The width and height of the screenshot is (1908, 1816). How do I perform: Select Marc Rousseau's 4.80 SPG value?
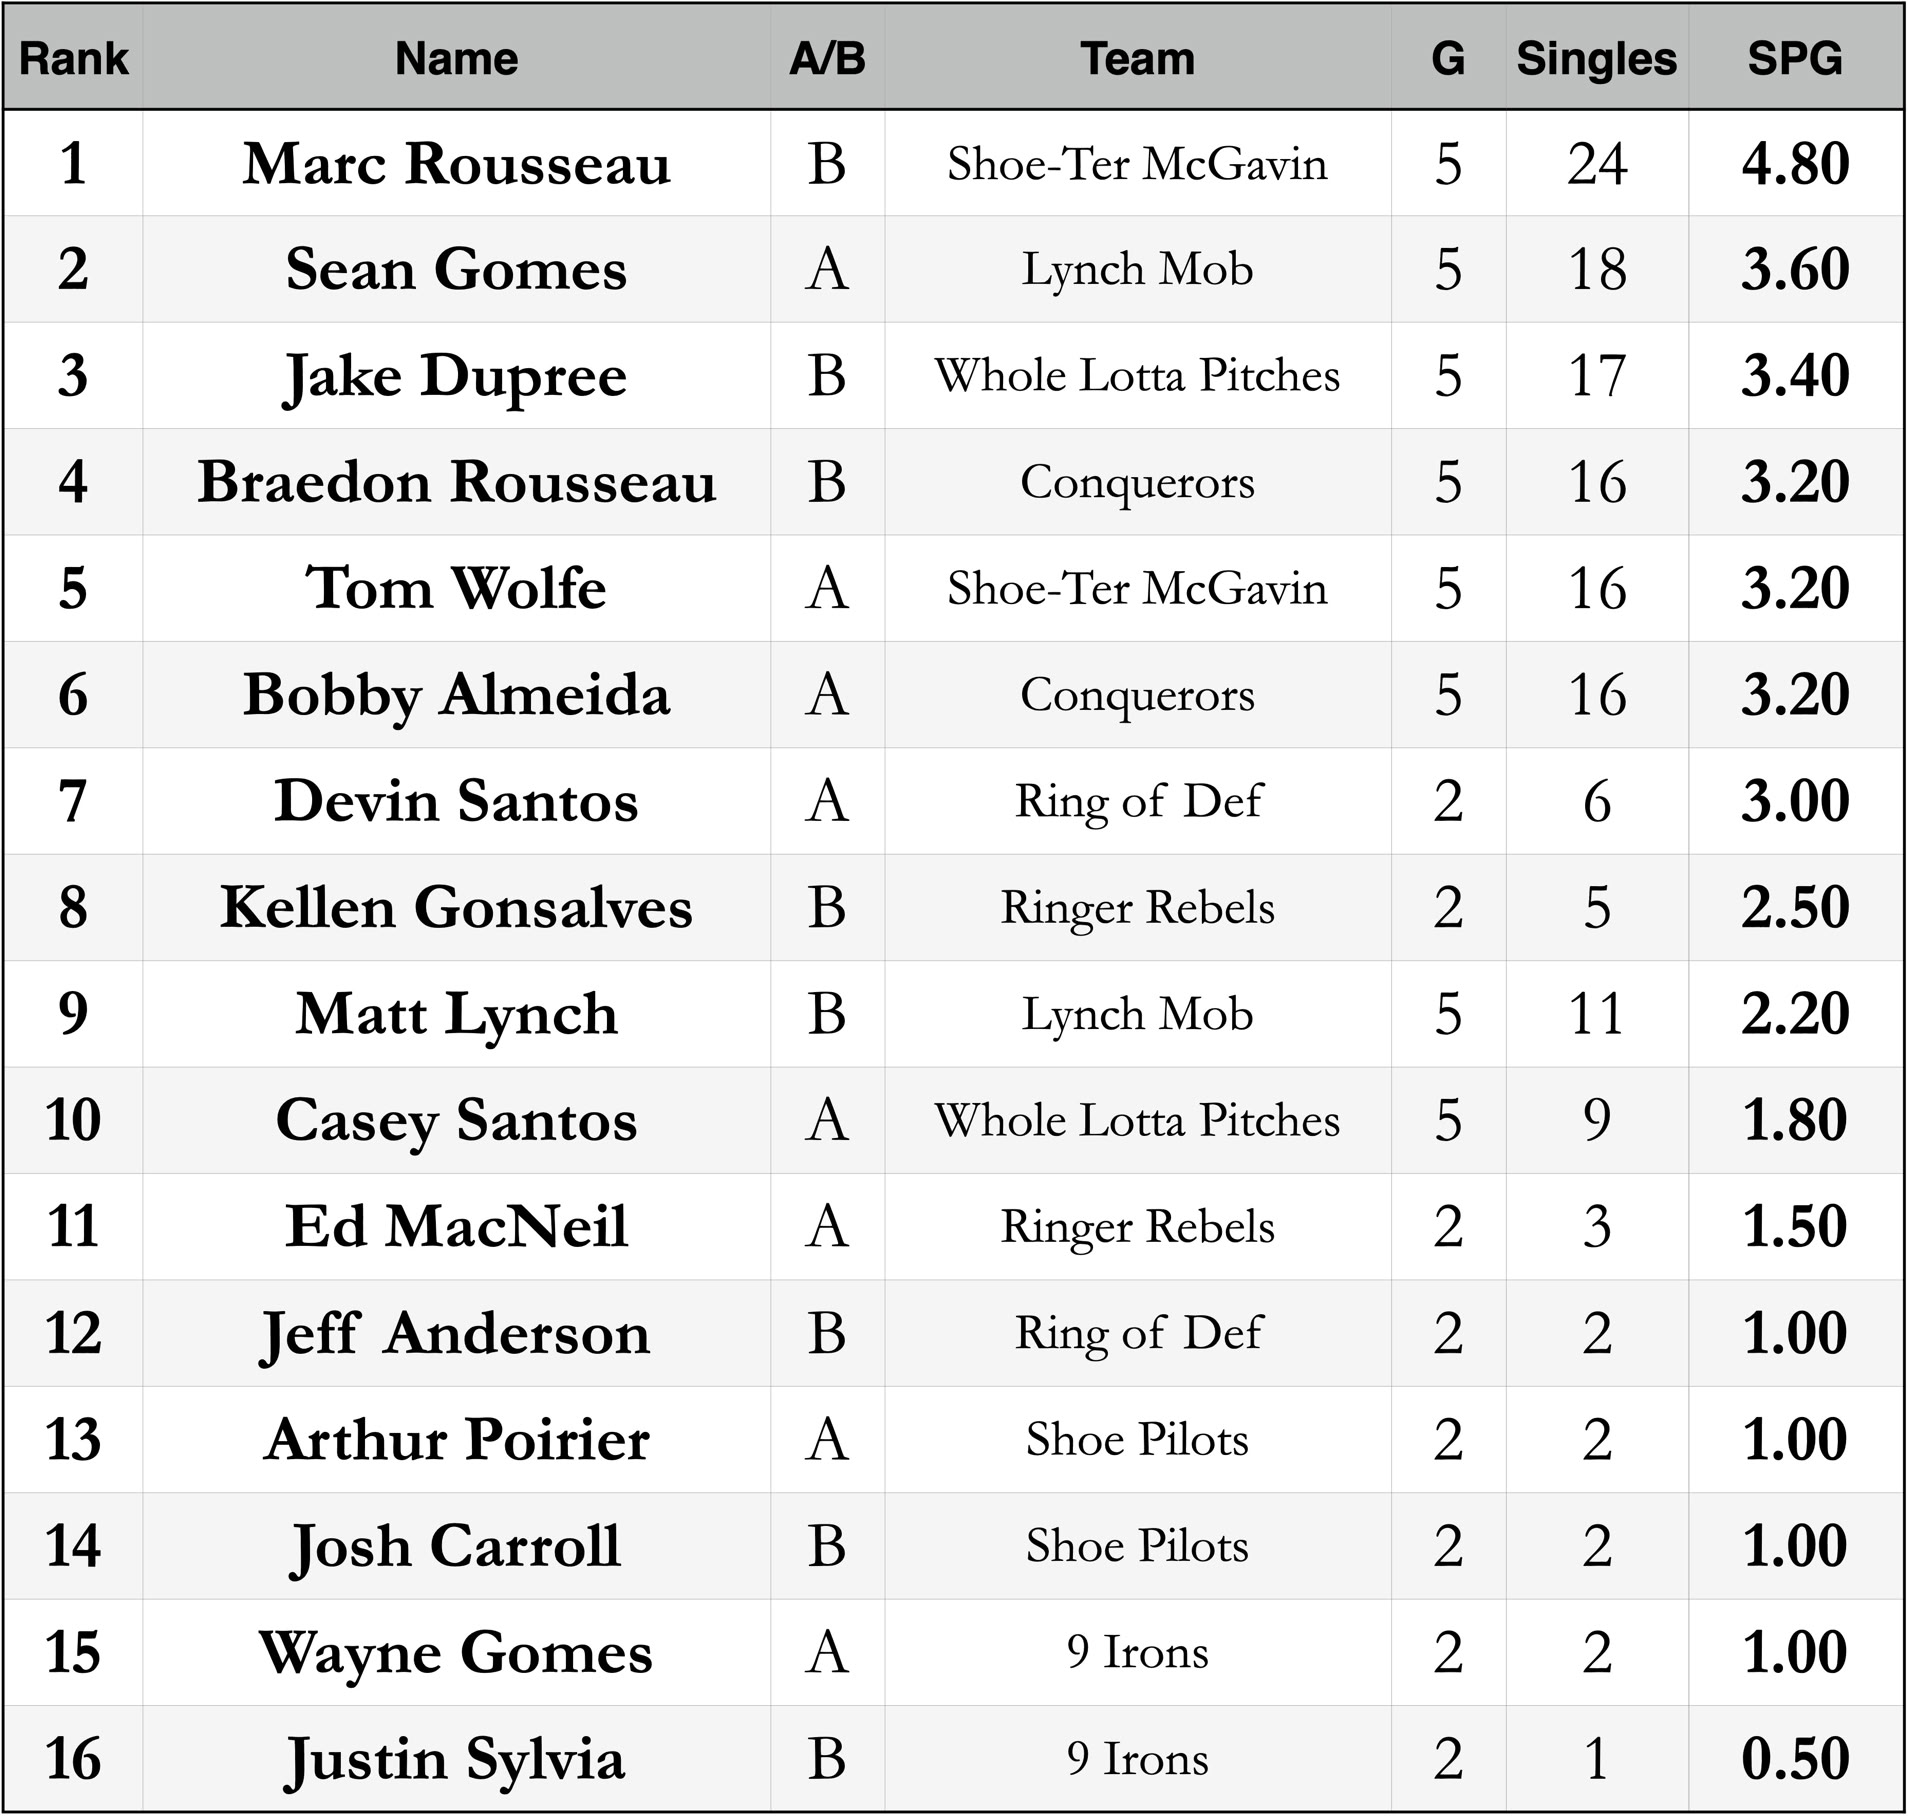[1794, 163]
